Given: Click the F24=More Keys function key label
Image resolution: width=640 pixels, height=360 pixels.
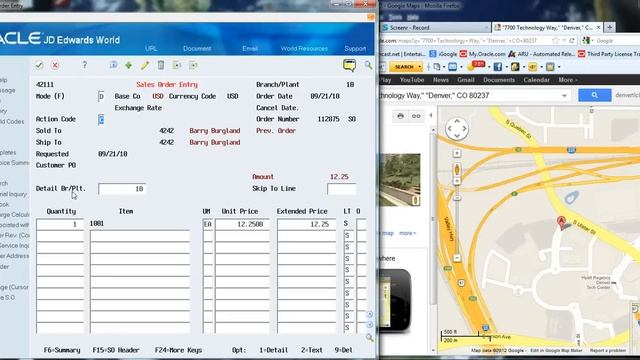Looking at the screenshot, I should [x=178, y=350].
